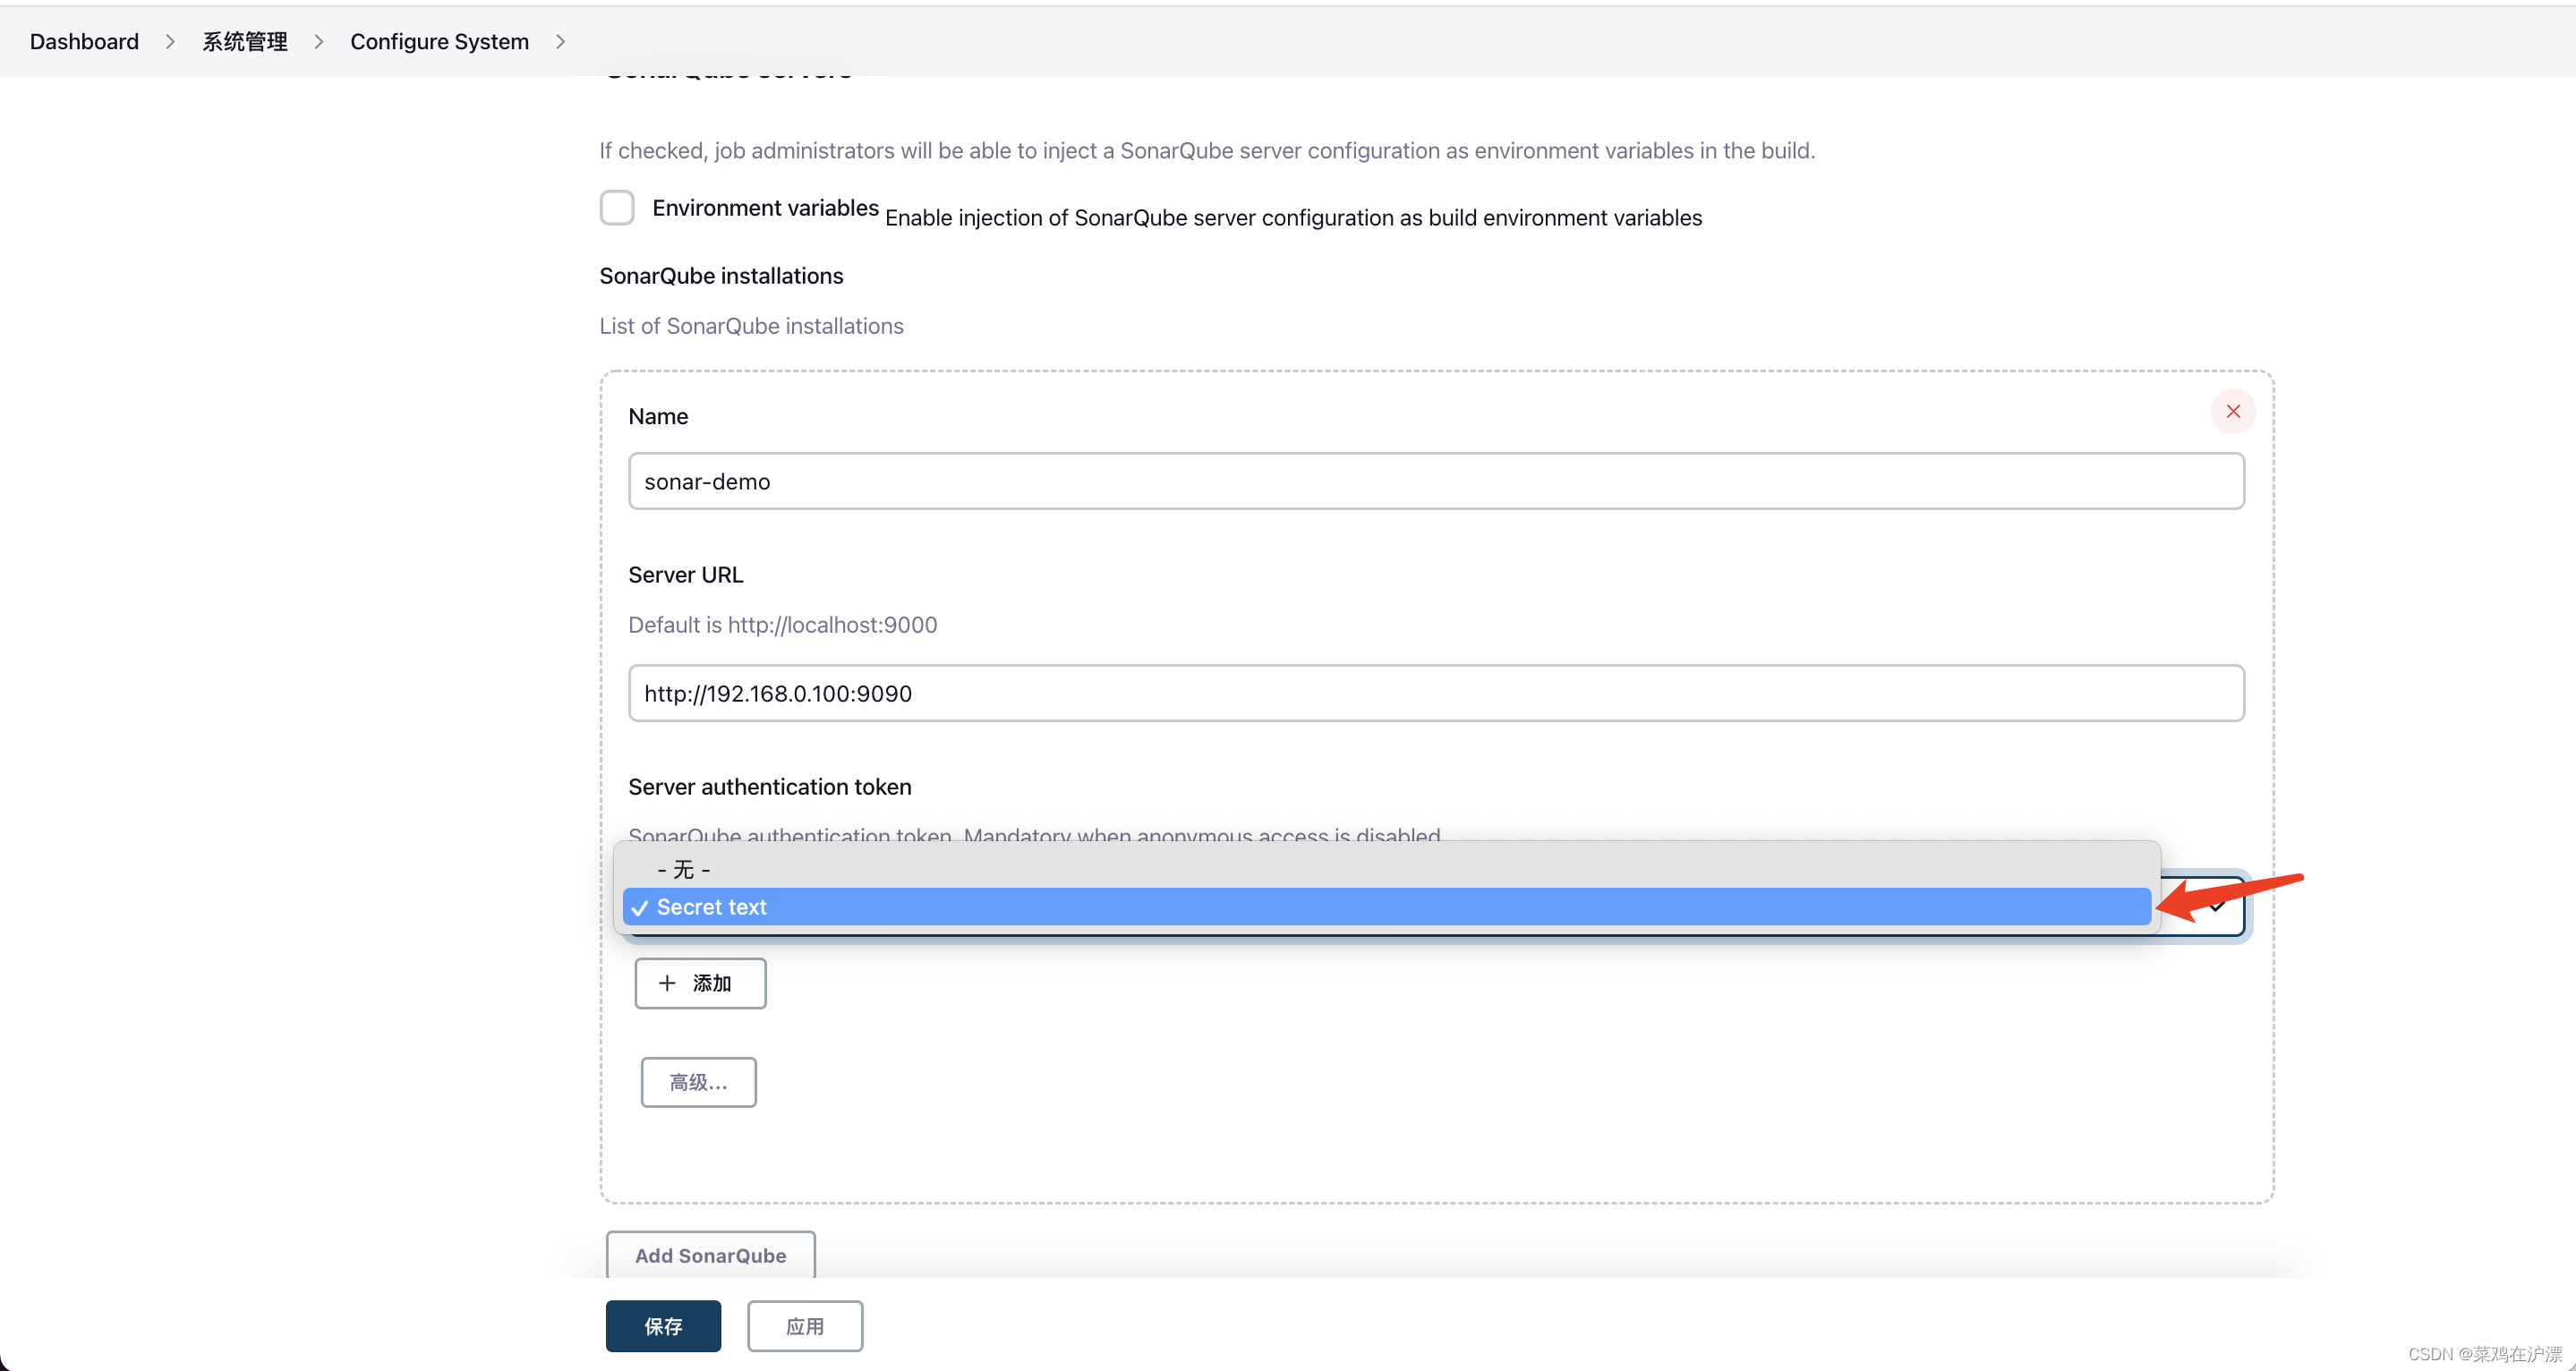Screen dimensions: 2576x1371
Task: Click the Add SonarQube button
Action: (710, 1255)
